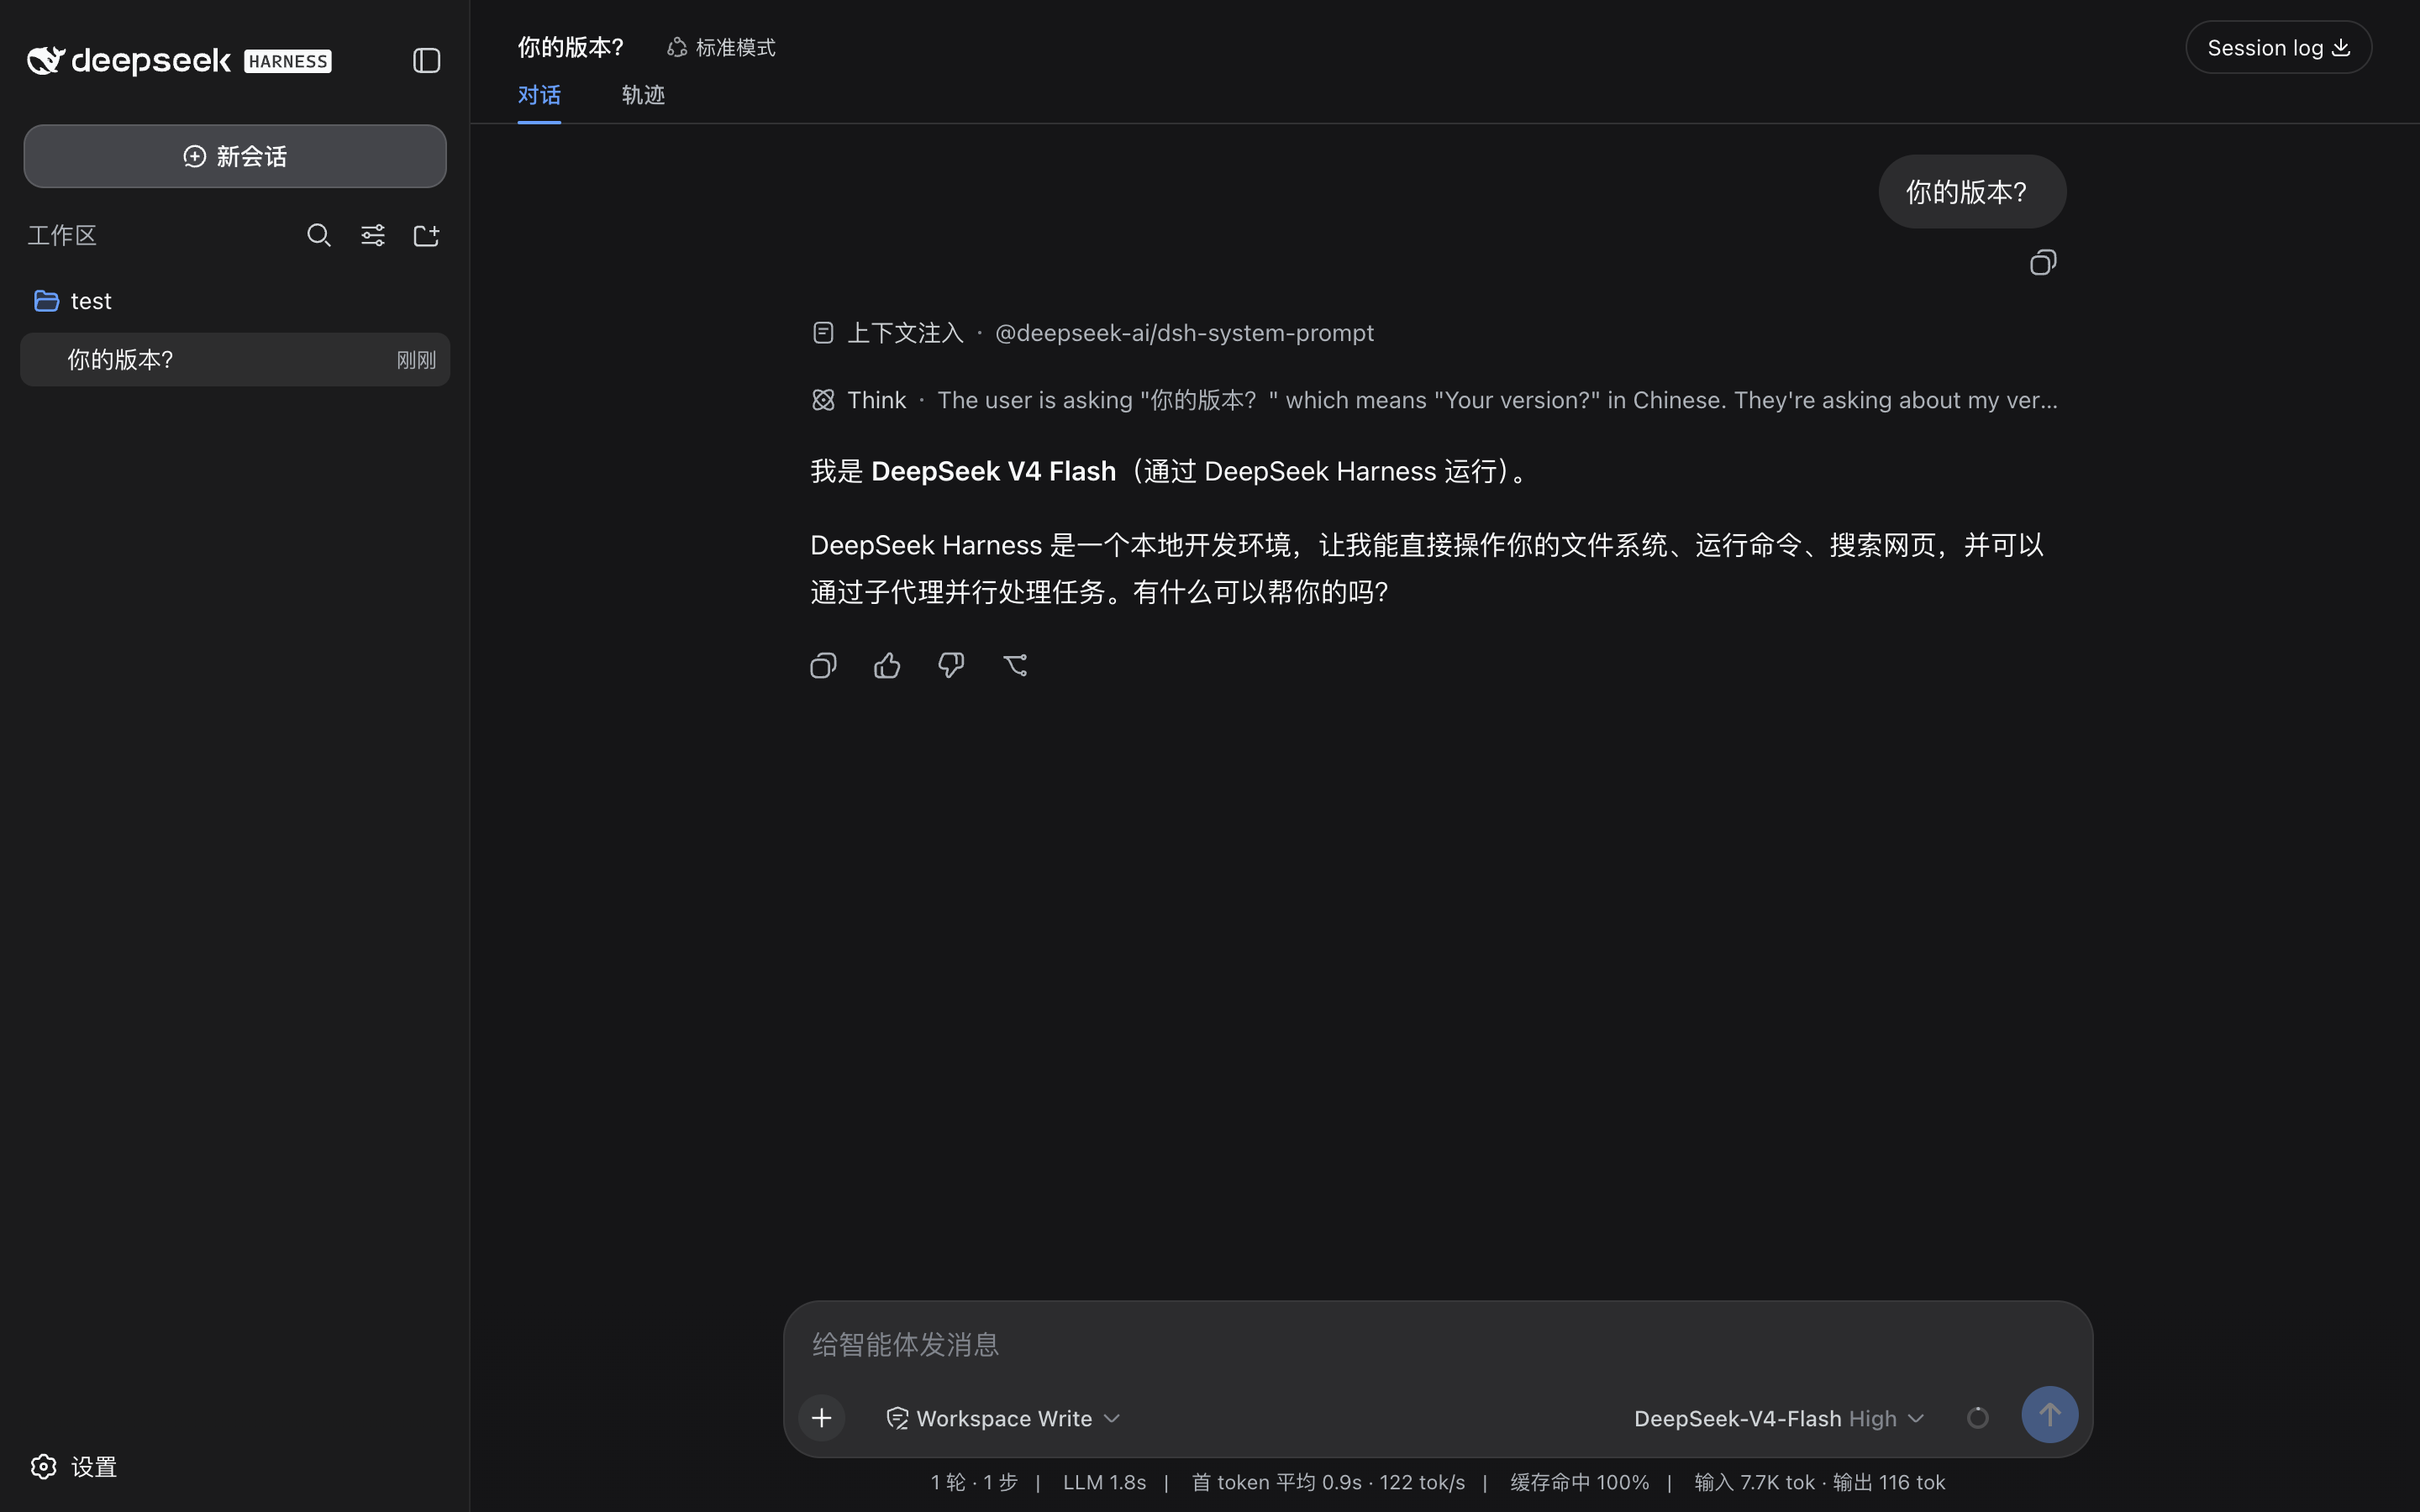Copy the assistant response
This screenshot has width=2420, height=1512.
point(823,665)
